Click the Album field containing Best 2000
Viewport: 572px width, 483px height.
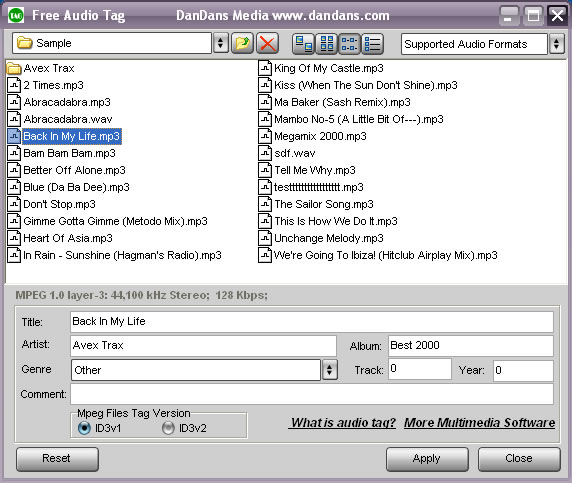click(x=471, y=345)
